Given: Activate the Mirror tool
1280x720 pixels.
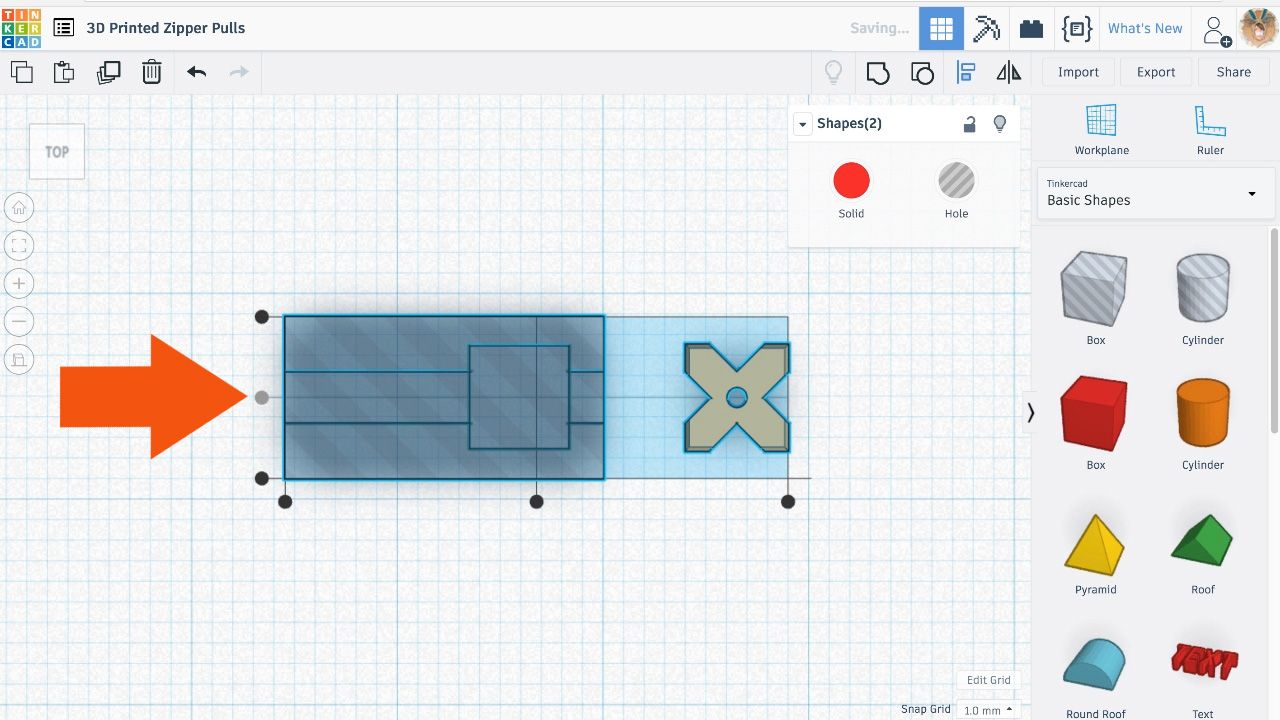Looking at the screenshot, I should [1009, 72].
